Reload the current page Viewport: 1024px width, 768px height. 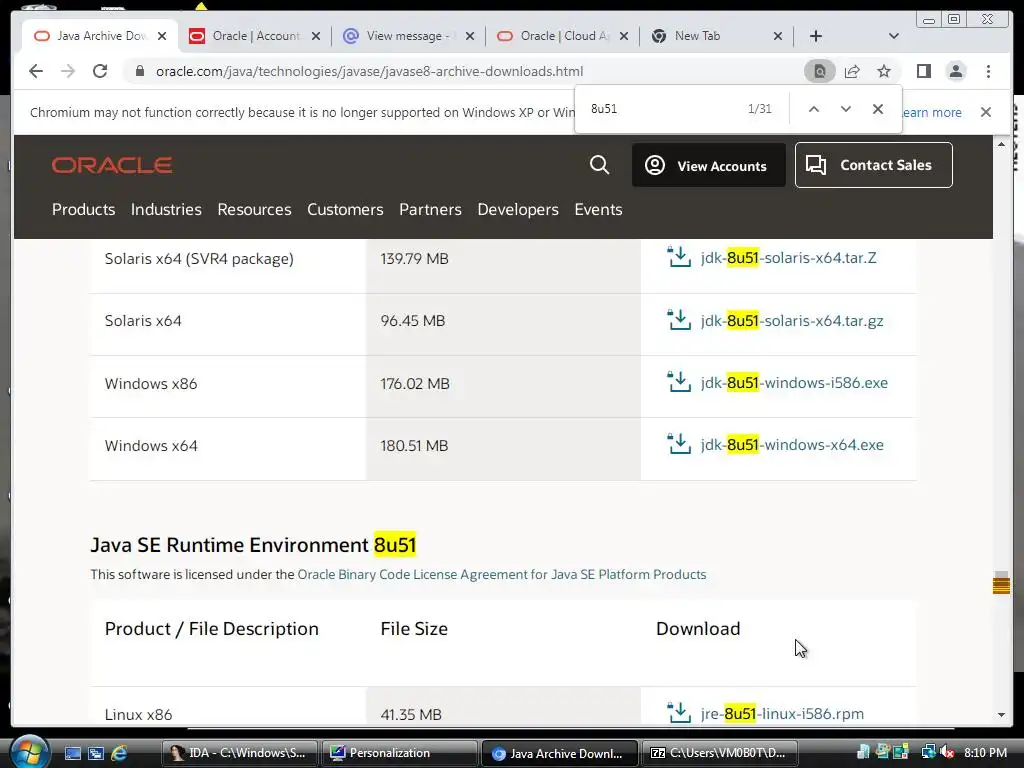(100, 71)
